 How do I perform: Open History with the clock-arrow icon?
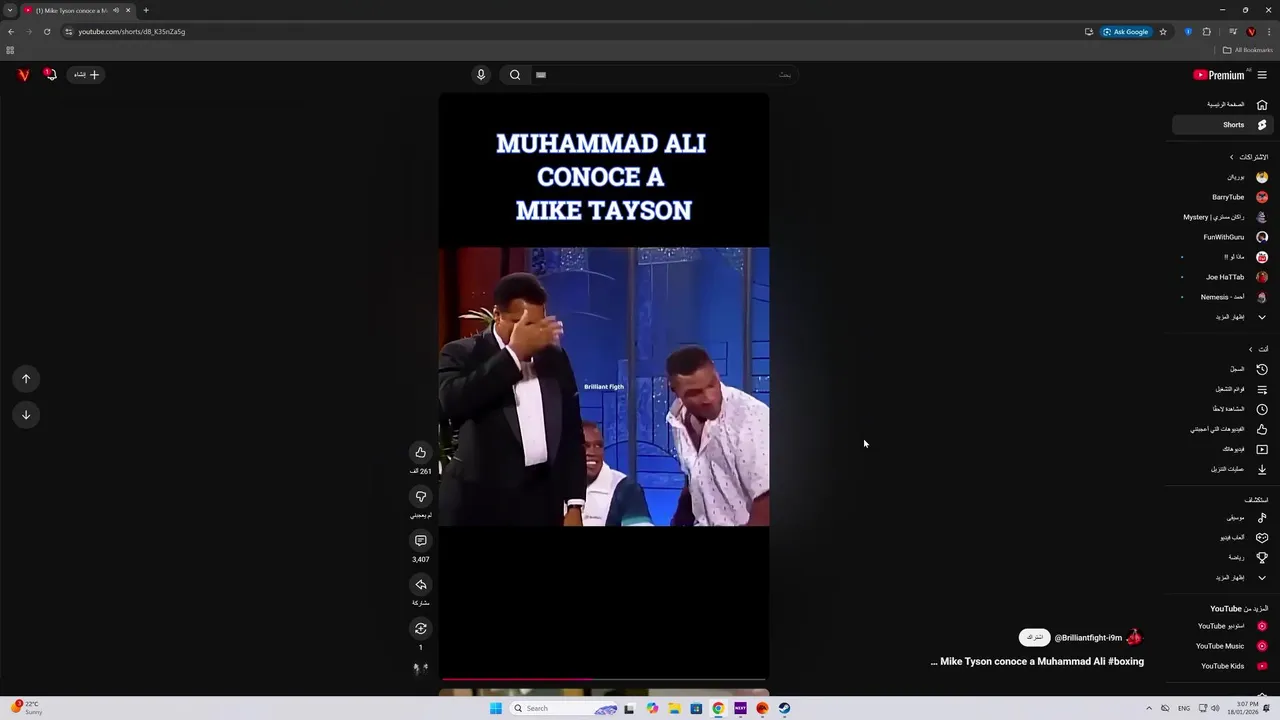1222,369
